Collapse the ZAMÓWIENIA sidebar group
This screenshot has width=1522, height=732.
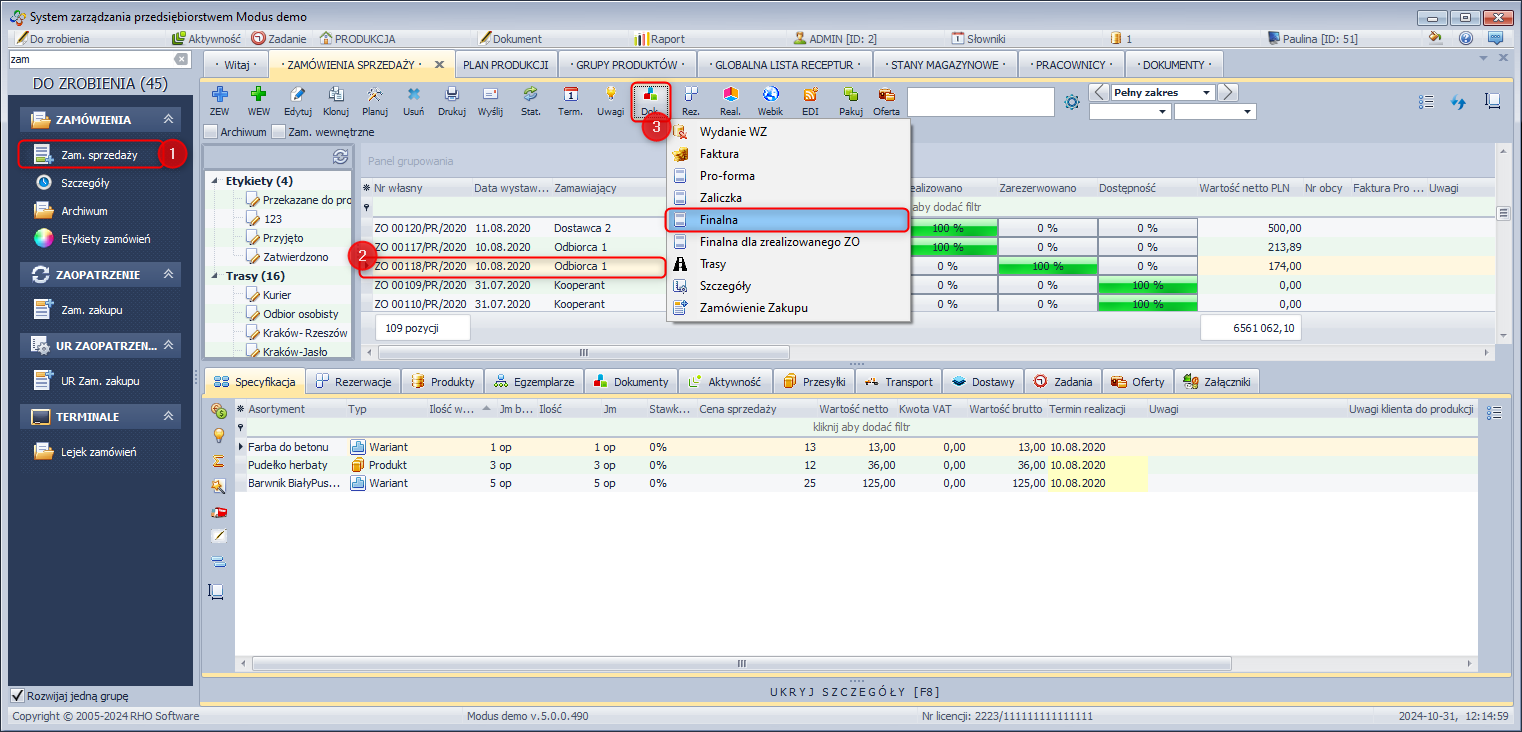point(169,120)
